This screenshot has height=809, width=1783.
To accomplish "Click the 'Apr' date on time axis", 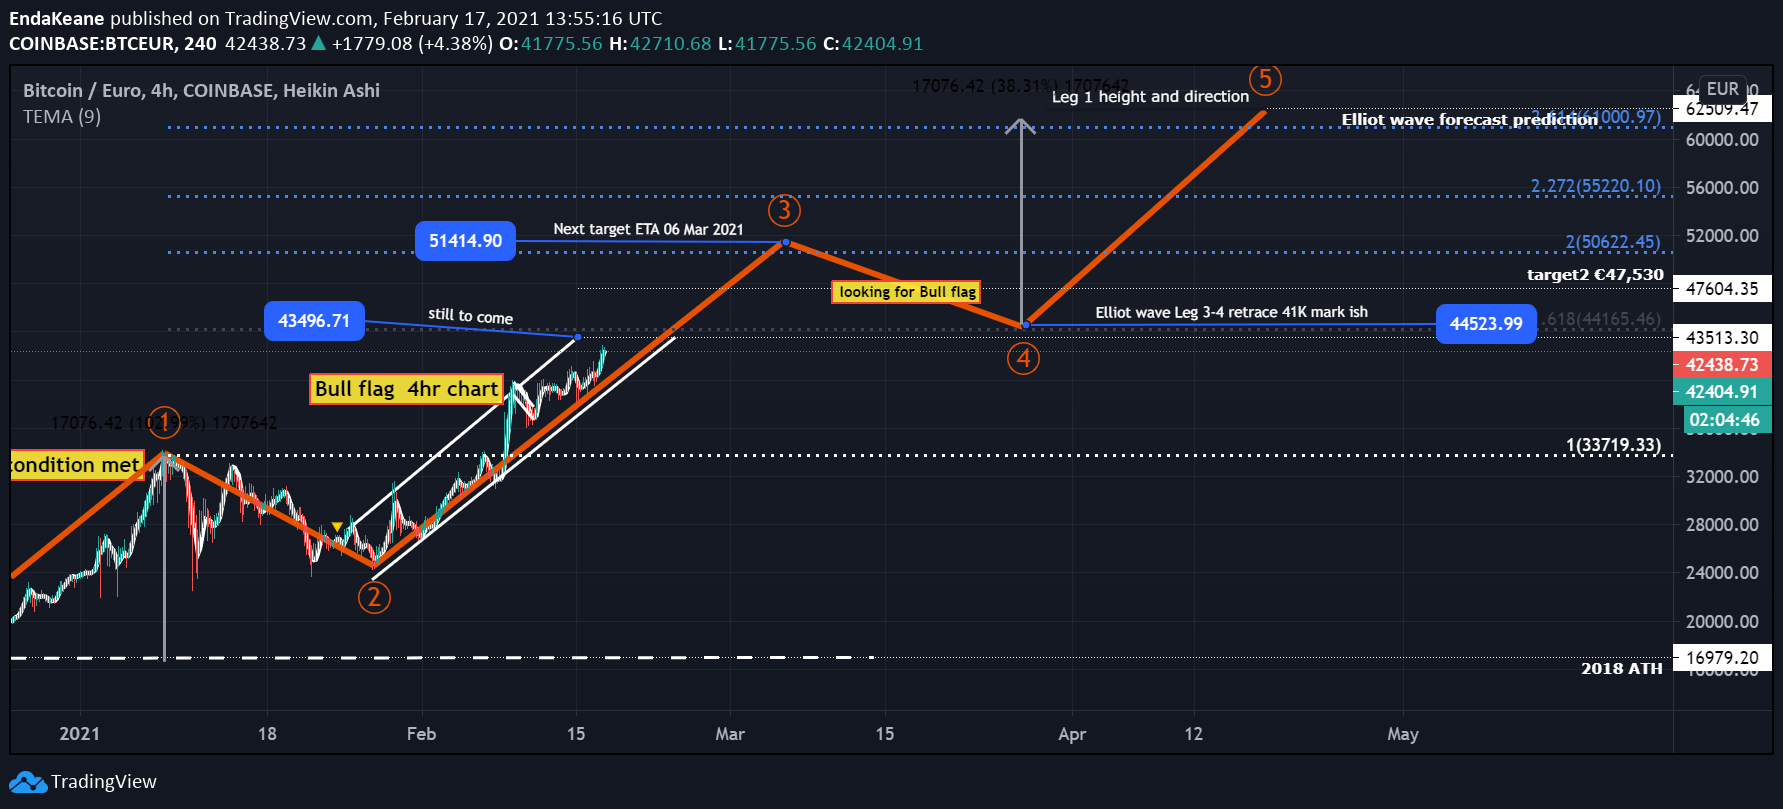I will [1072, 734].
